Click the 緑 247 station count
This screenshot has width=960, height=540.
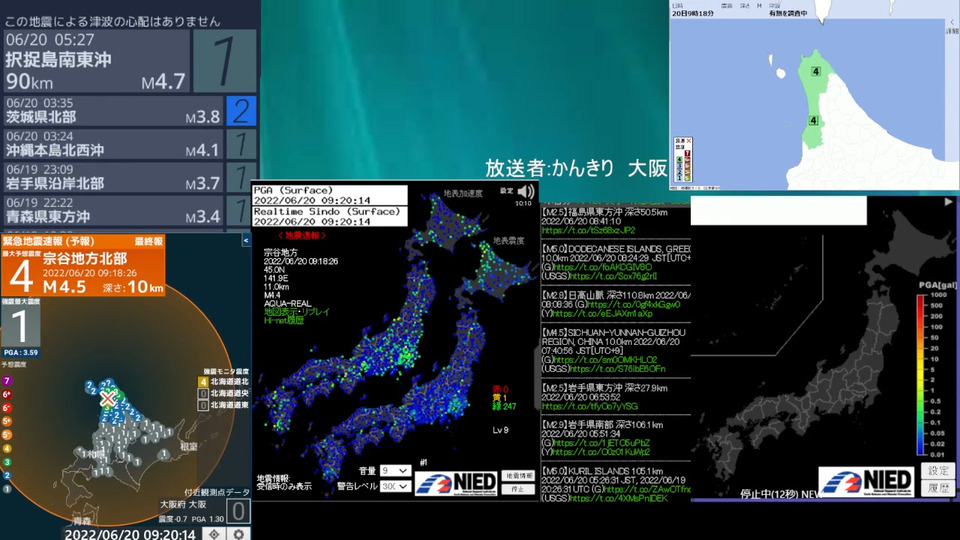click(504, 407)
